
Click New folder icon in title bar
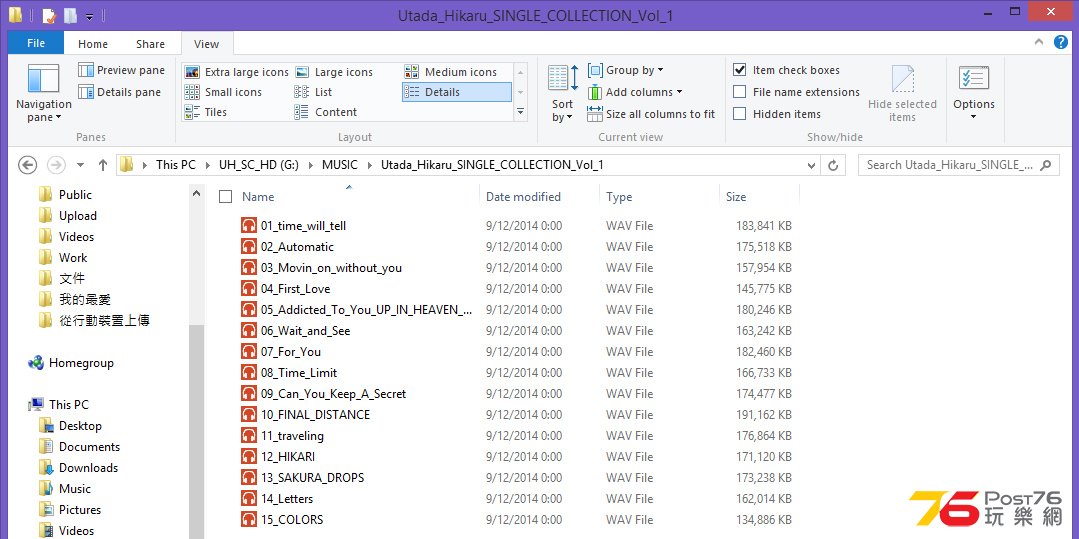coord(70,15)
